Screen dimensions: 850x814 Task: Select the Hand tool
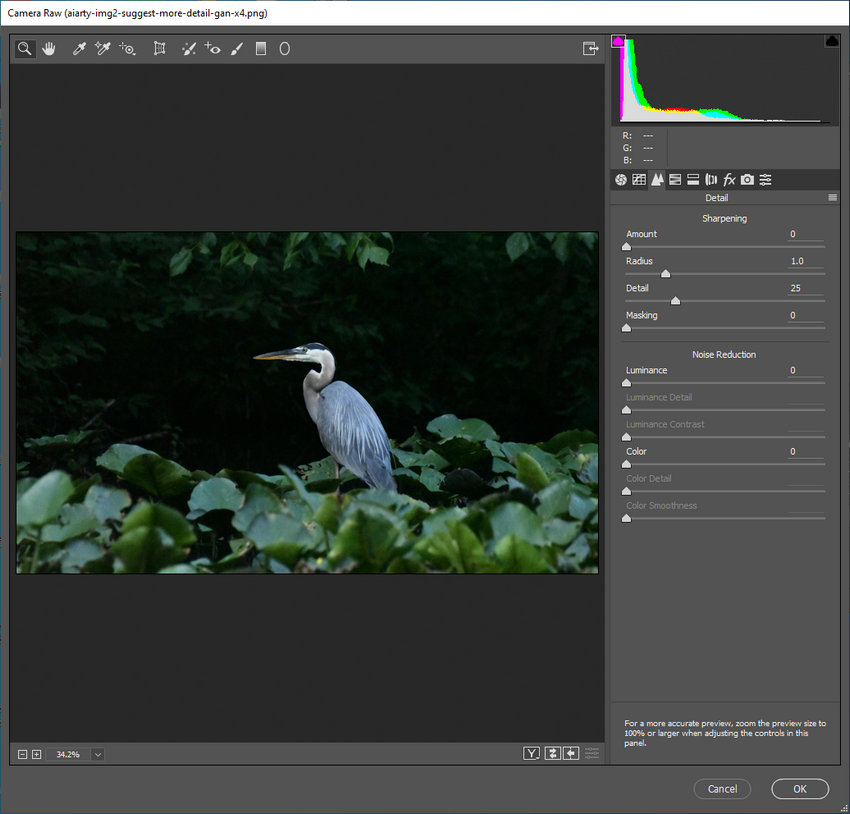(x=49, y=48)
